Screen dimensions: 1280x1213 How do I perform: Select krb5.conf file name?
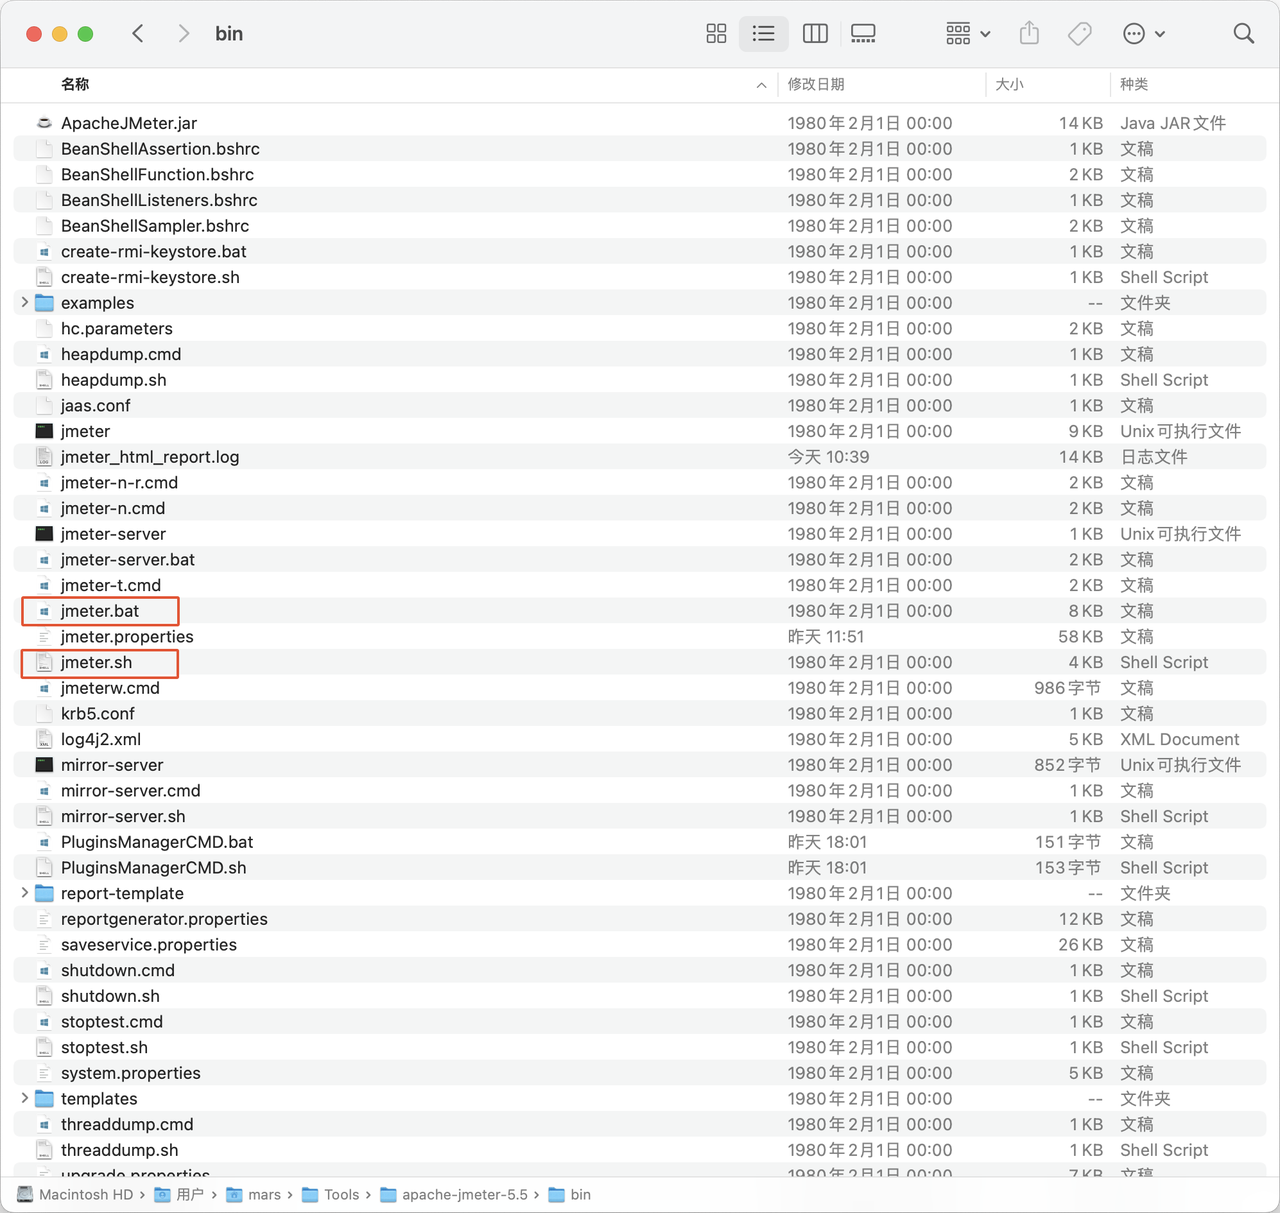click(97, 714)
